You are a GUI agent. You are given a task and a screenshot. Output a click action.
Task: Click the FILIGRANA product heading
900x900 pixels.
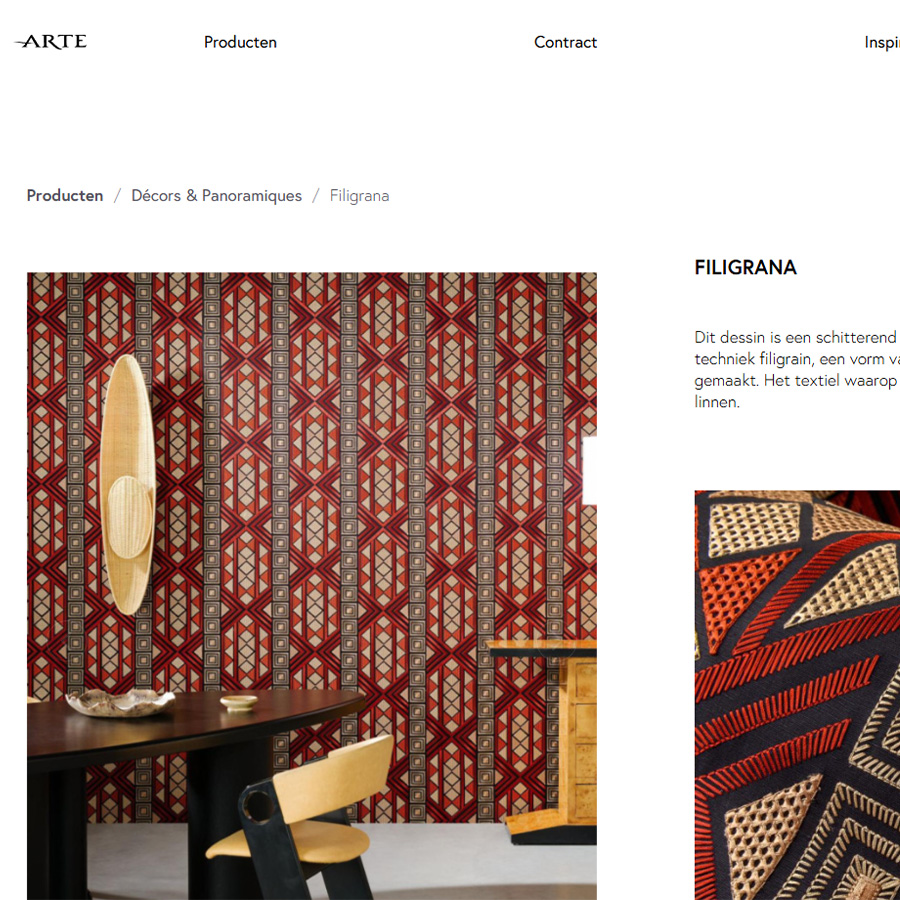(746, 267)
